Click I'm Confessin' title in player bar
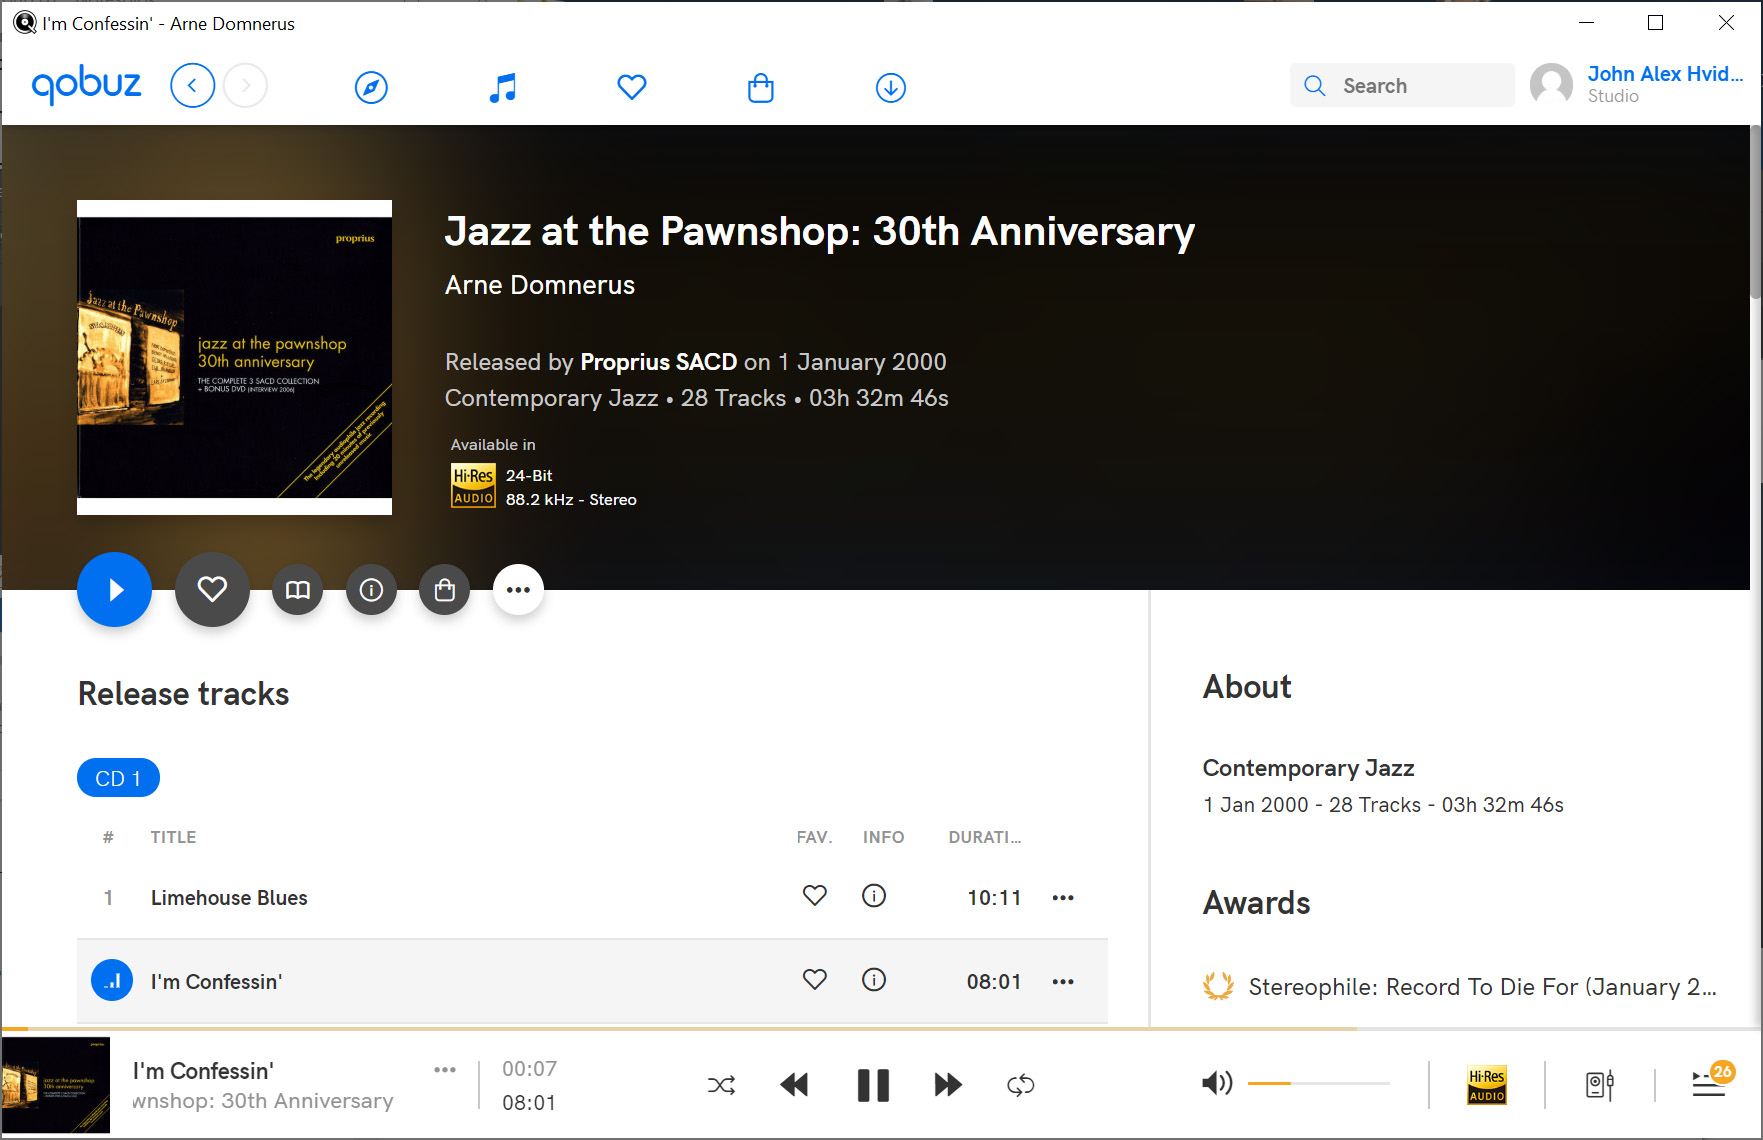Screen dimensions: 1763x1140 tap(204, 1071)
